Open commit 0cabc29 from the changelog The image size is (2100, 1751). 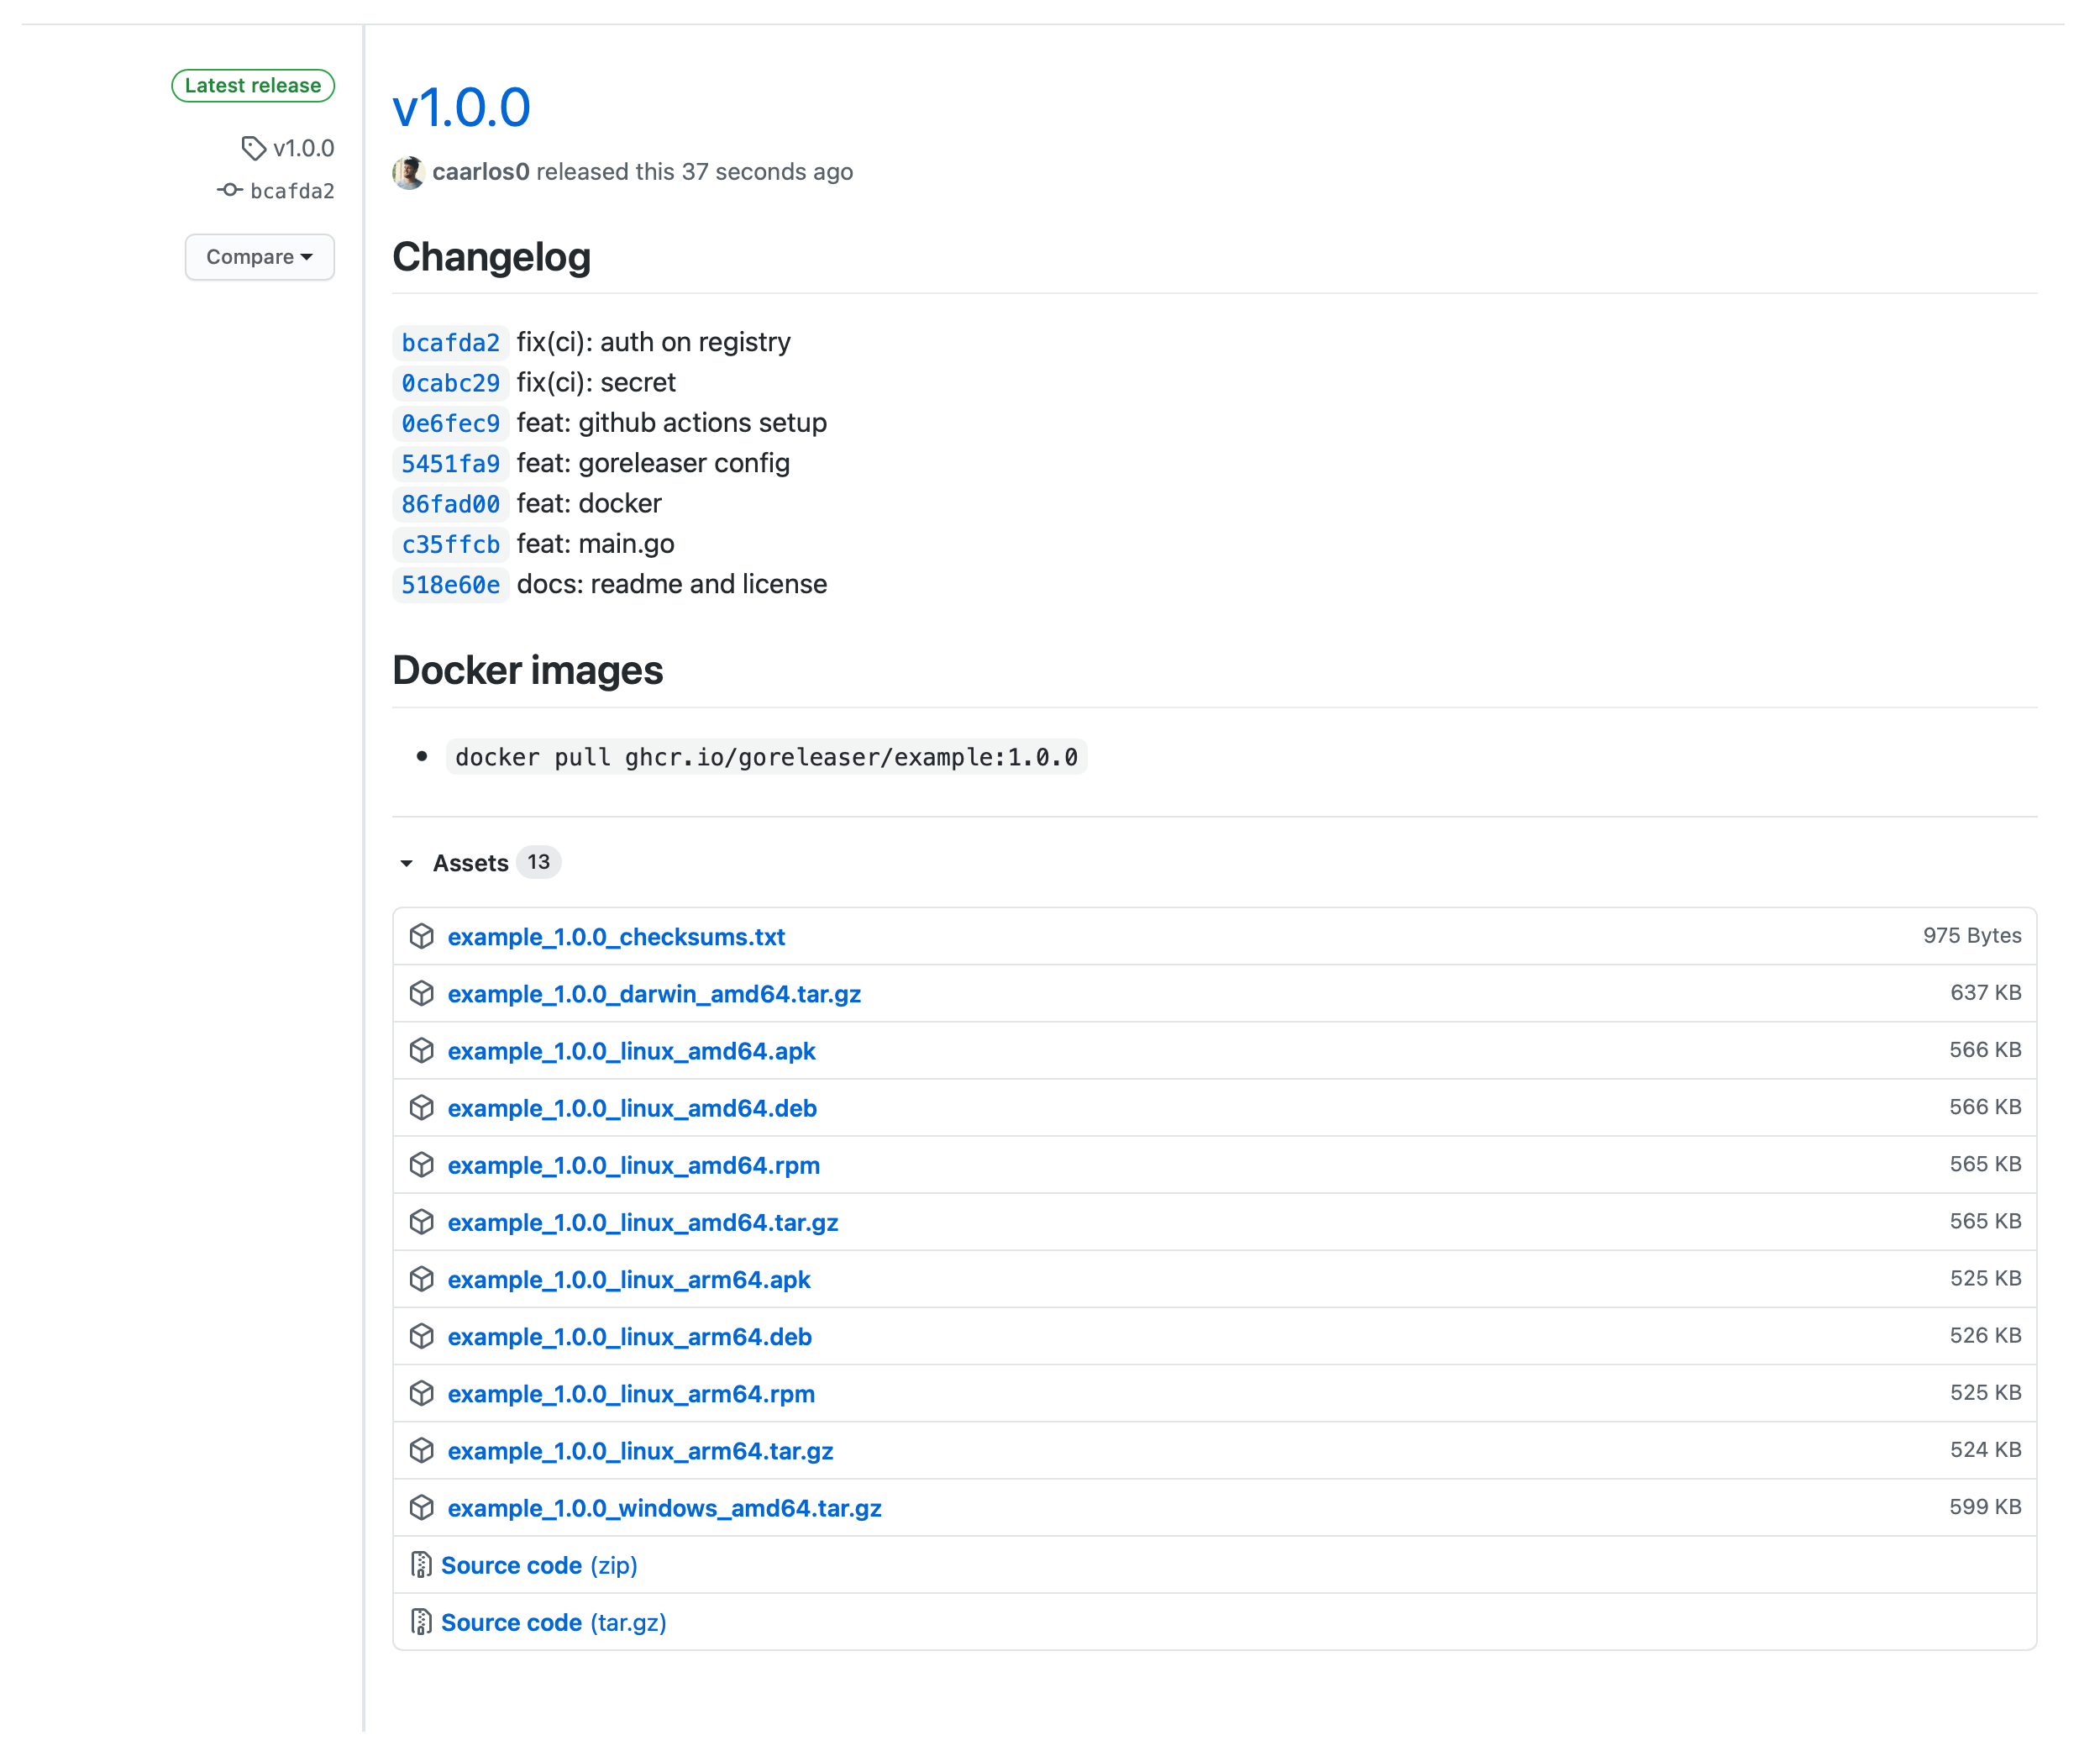point(450,383)
